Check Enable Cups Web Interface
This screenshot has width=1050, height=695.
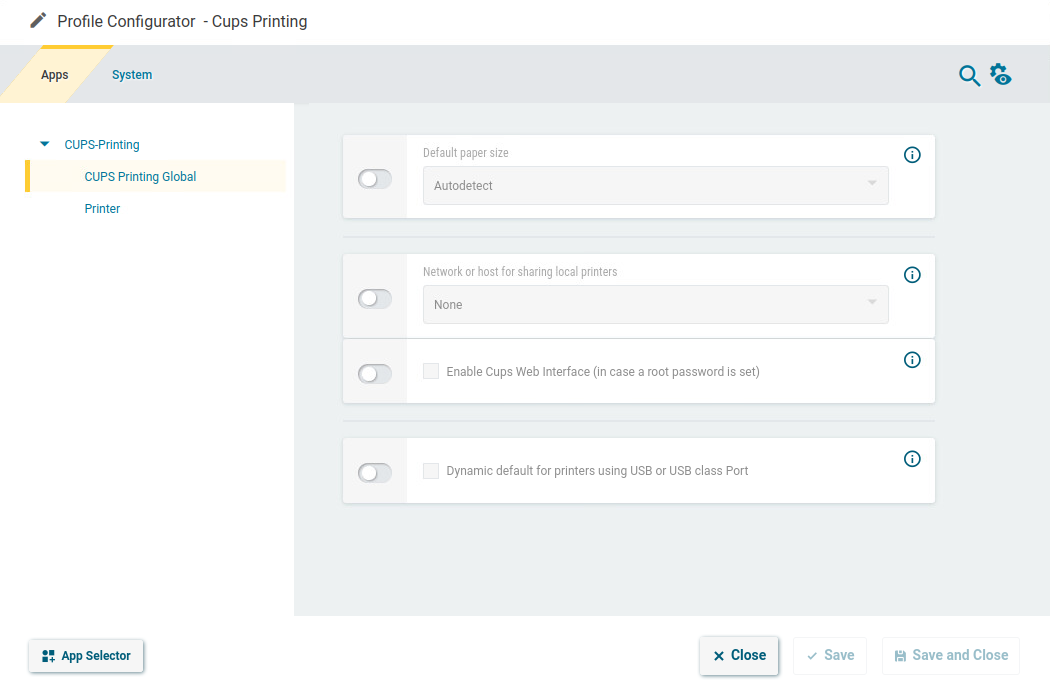(x=430, y=371)
